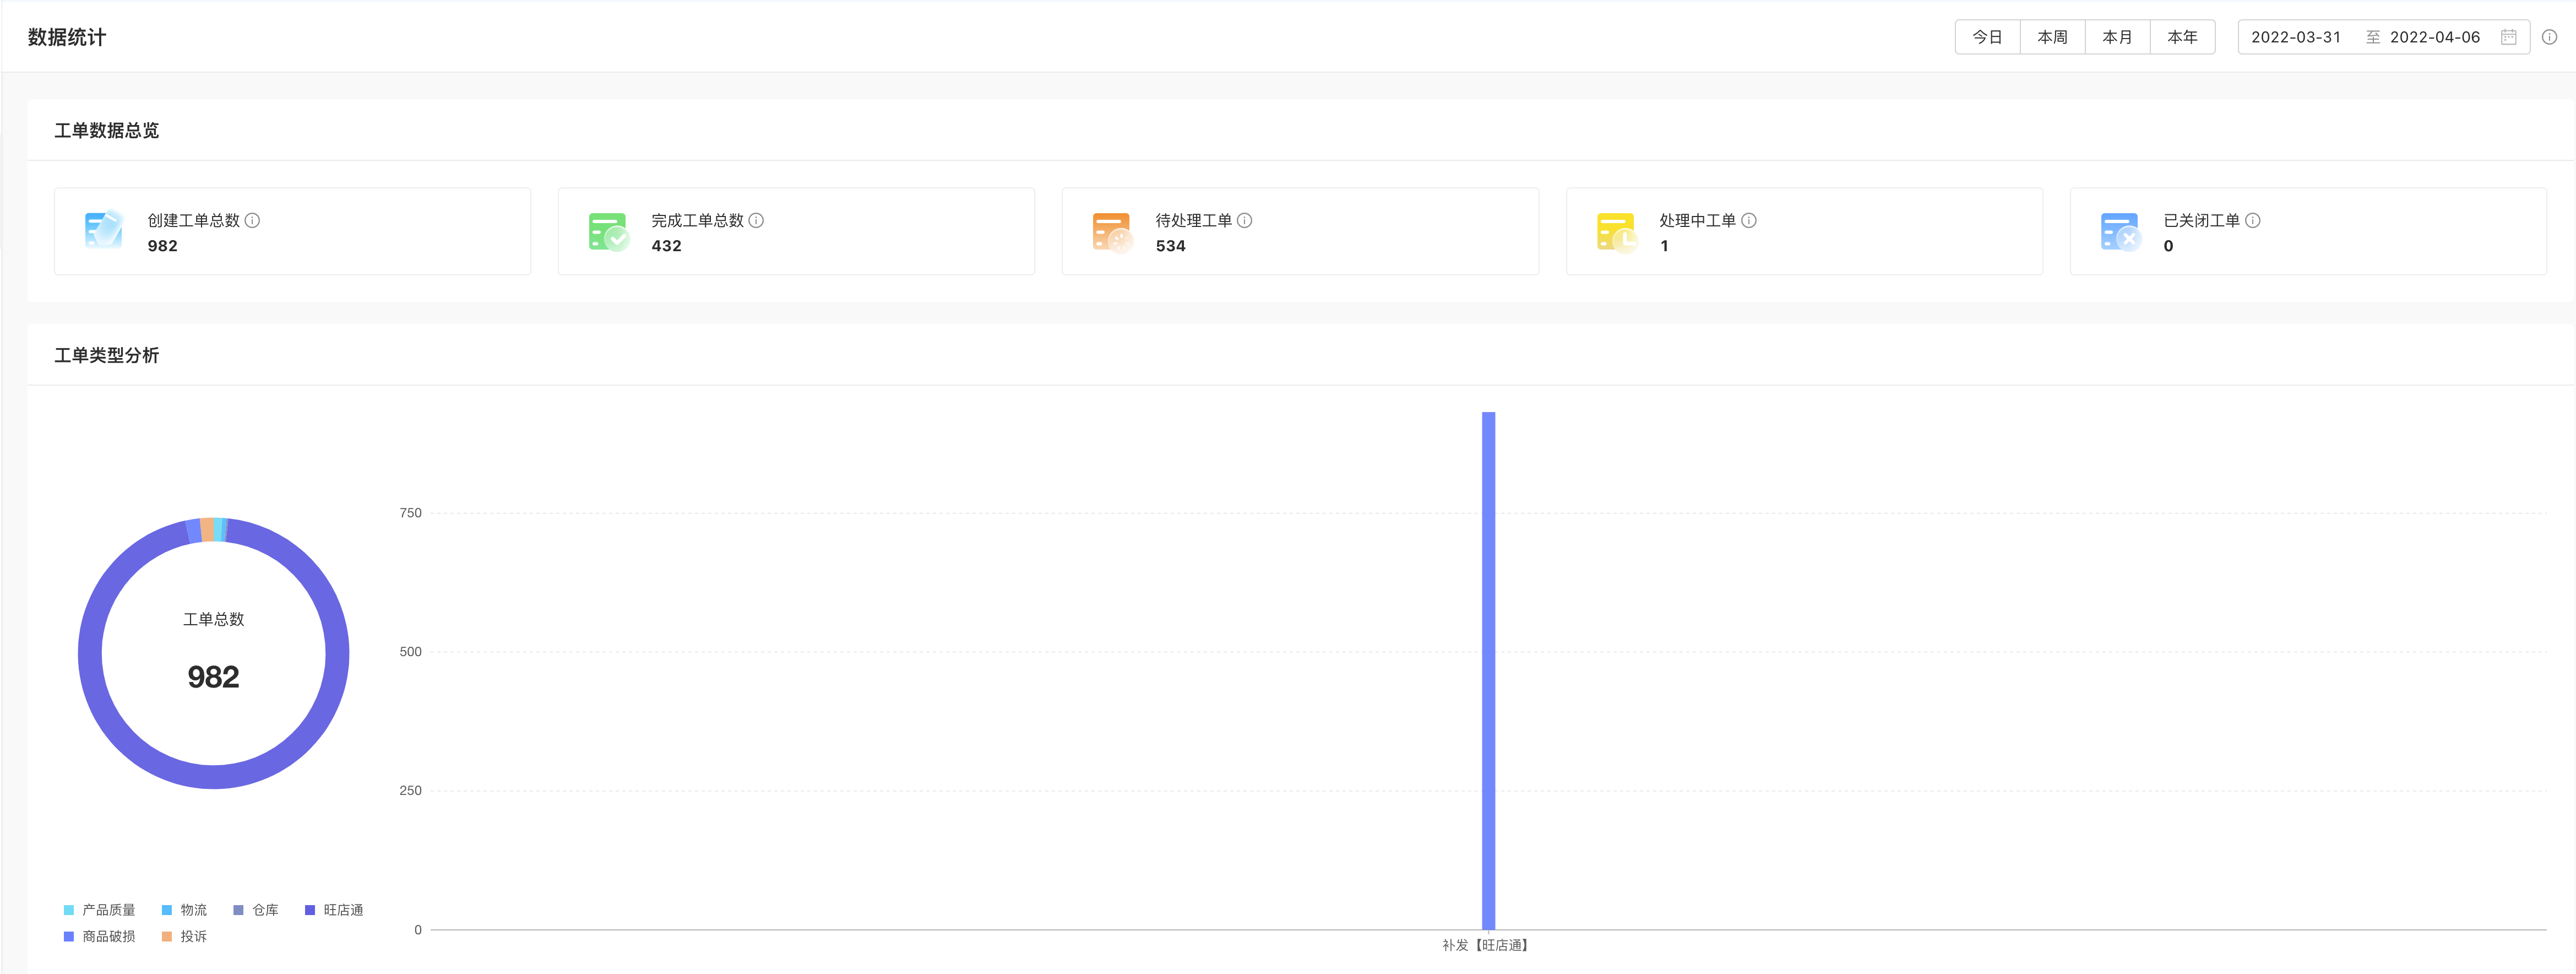
Task: Click info icon beside 完成工单总数
Action: (757, 220)
